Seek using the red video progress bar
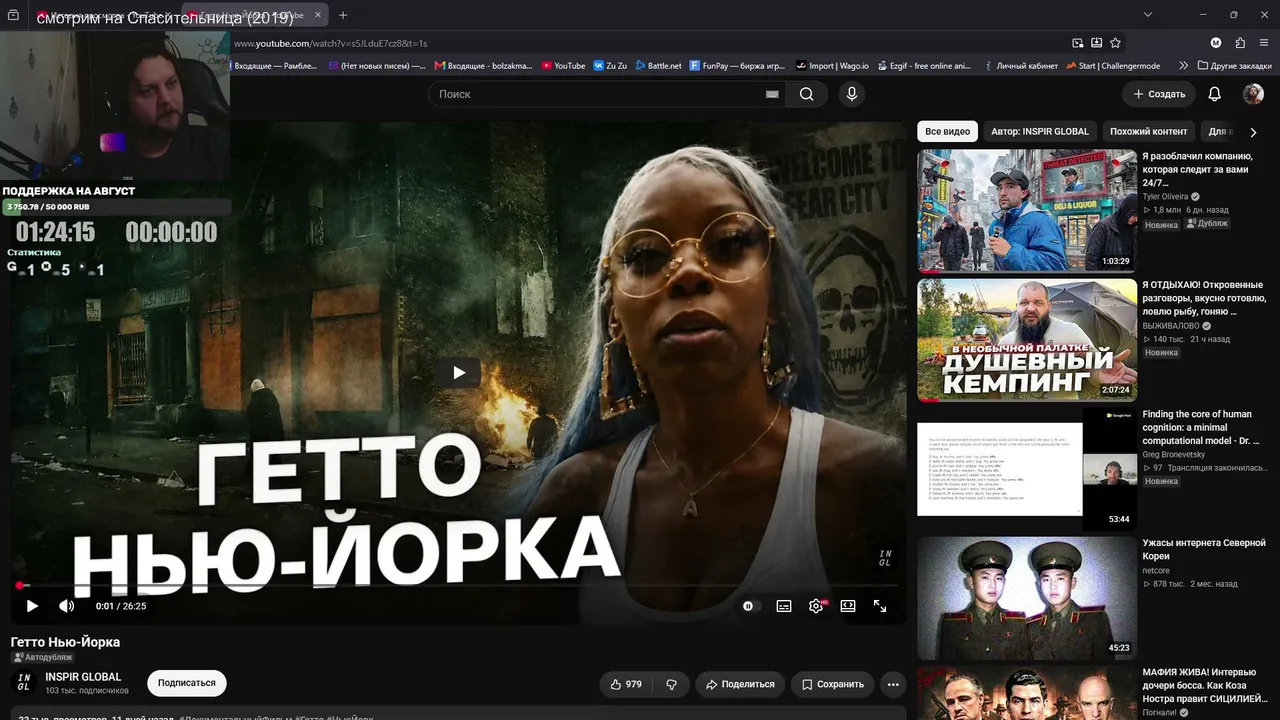 tap(458, 585)
